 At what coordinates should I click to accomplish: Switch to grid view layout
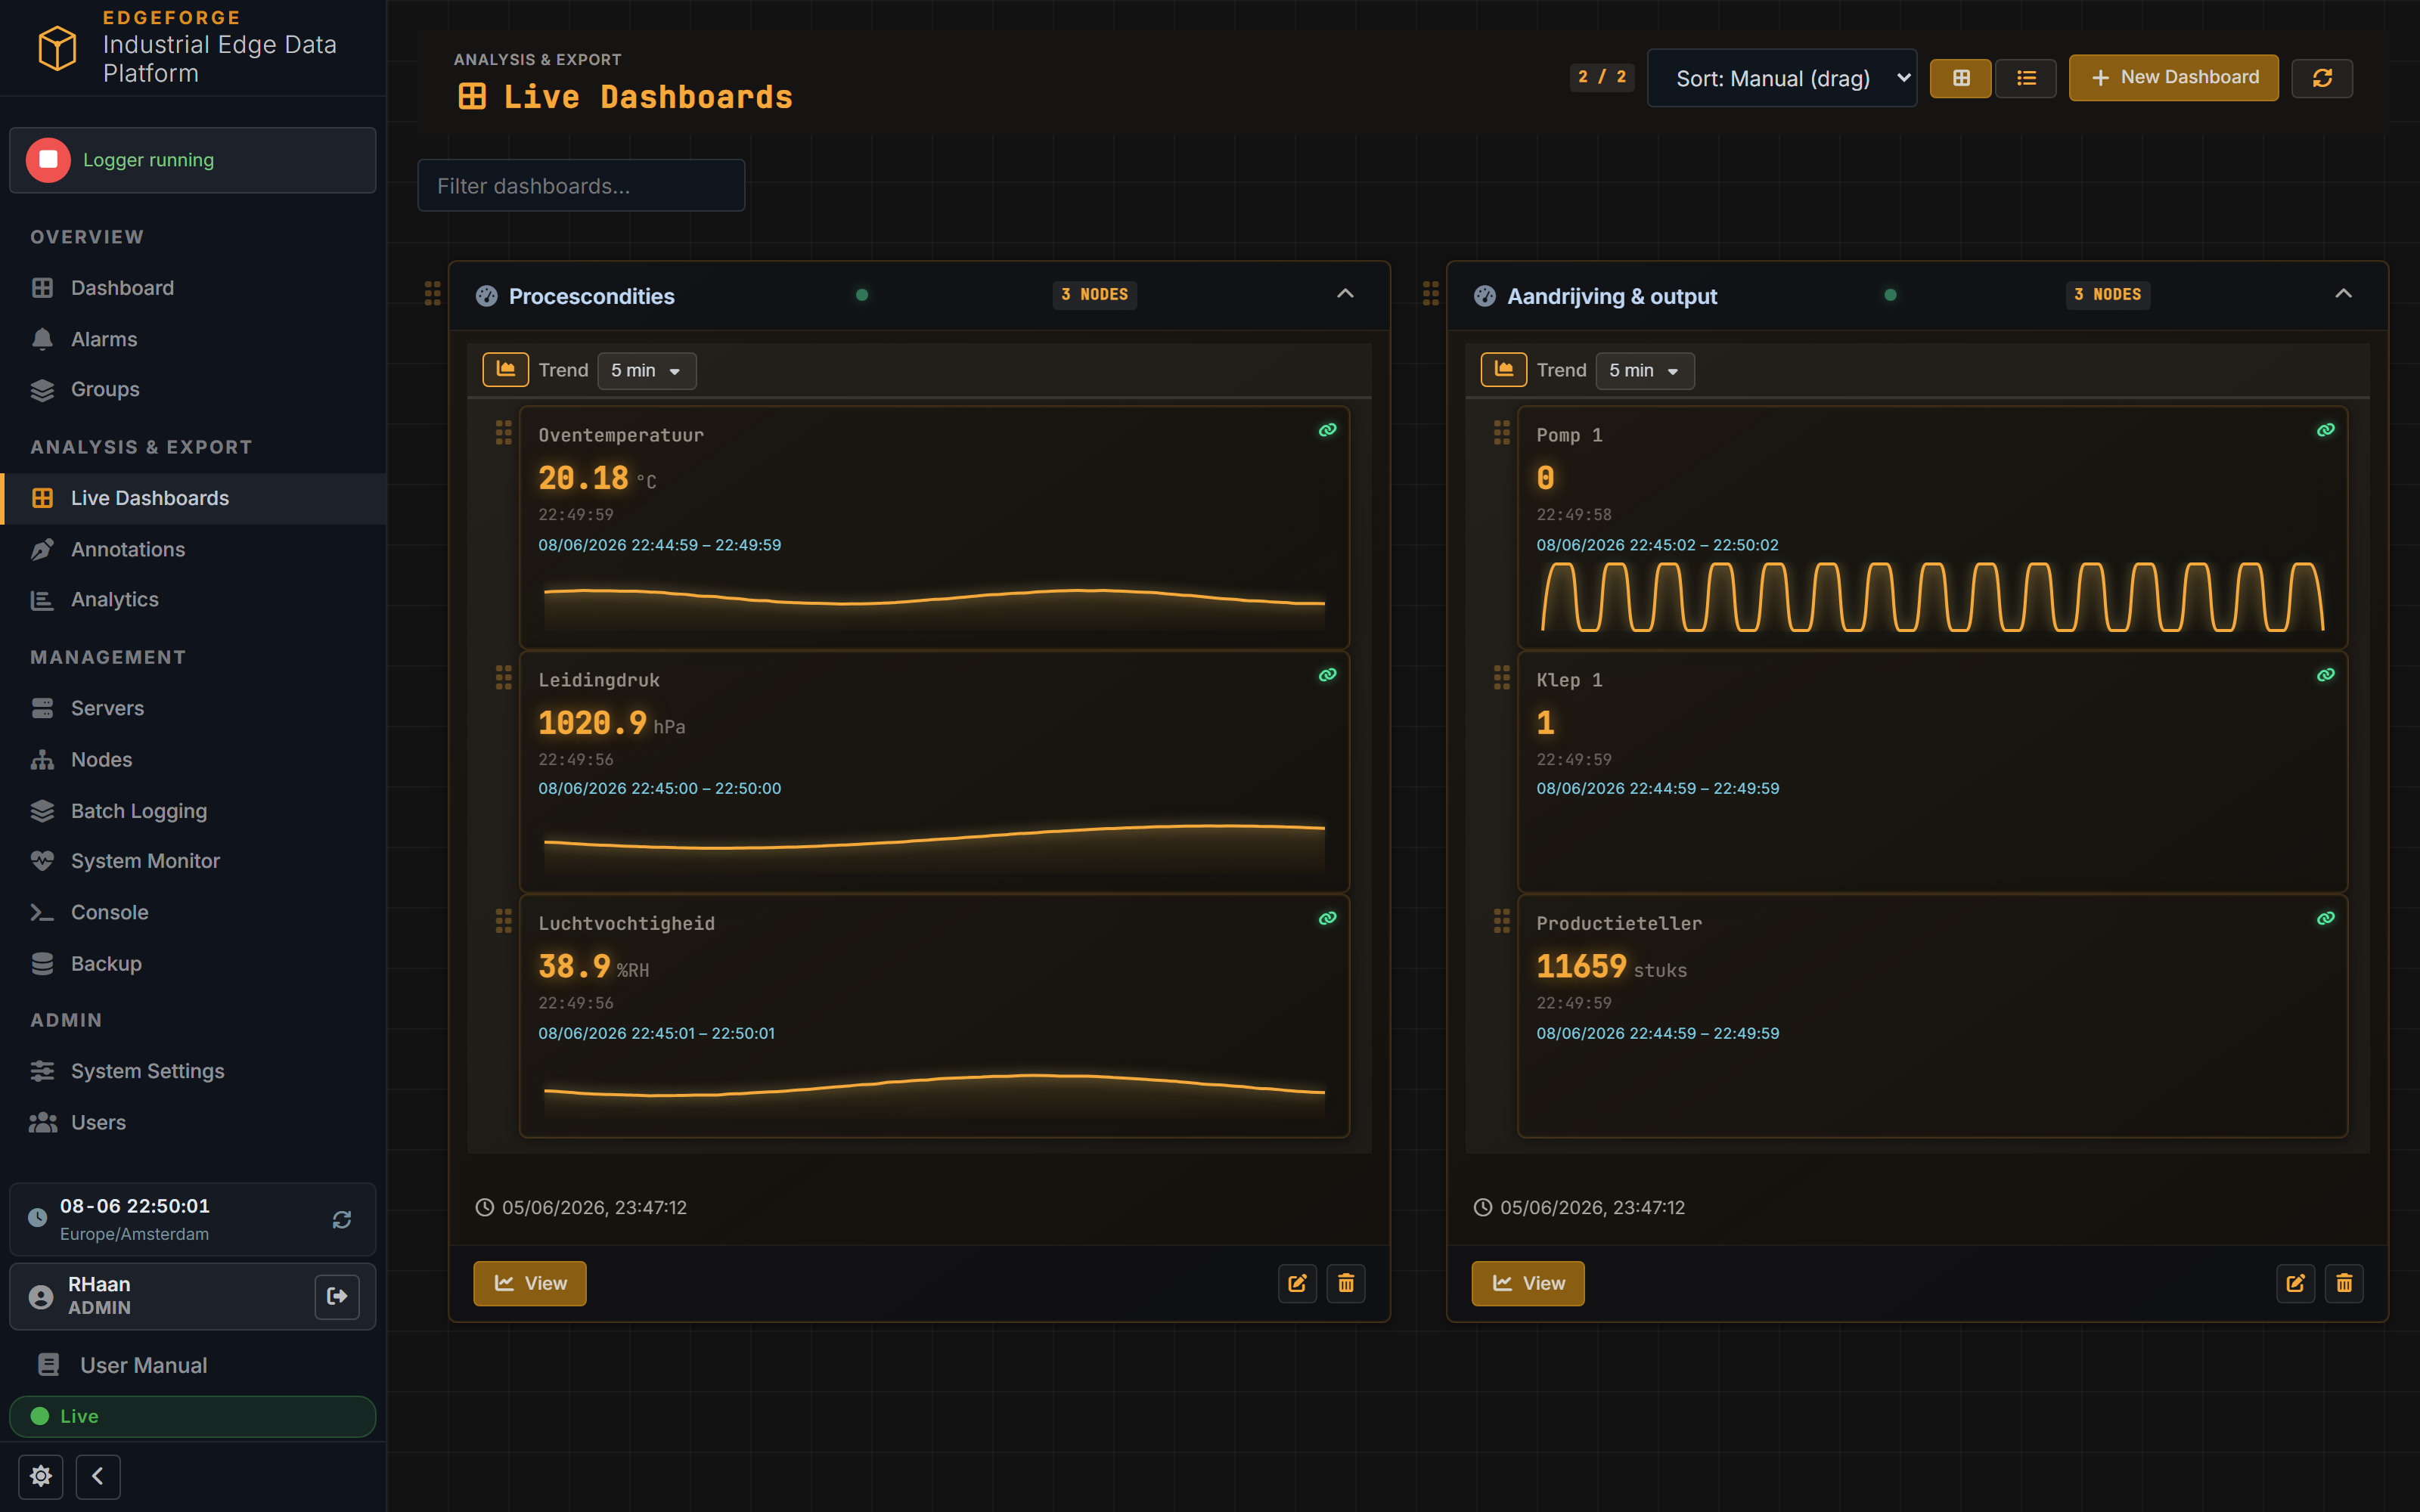point(1960,78)
